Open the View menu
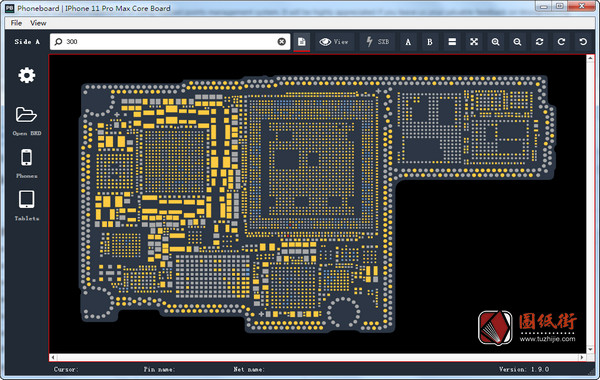600x380 pixels. [x=38, y=23]
